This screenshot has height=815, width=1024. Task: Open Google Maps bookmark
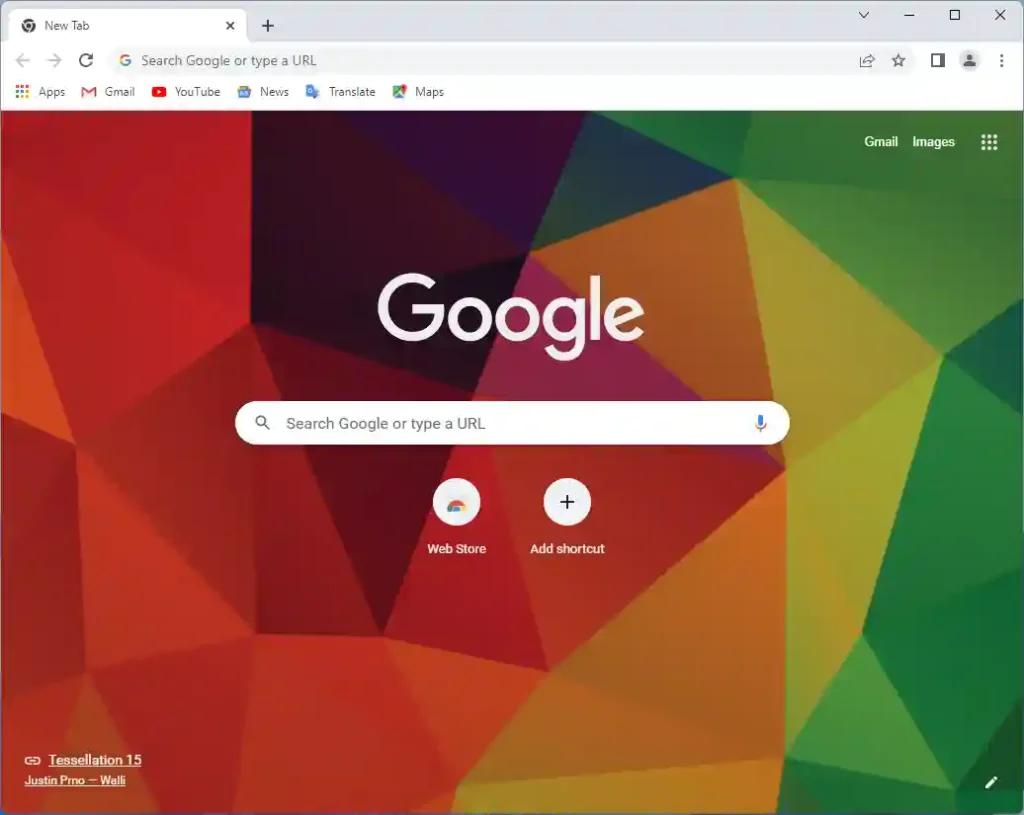[418, 91]
